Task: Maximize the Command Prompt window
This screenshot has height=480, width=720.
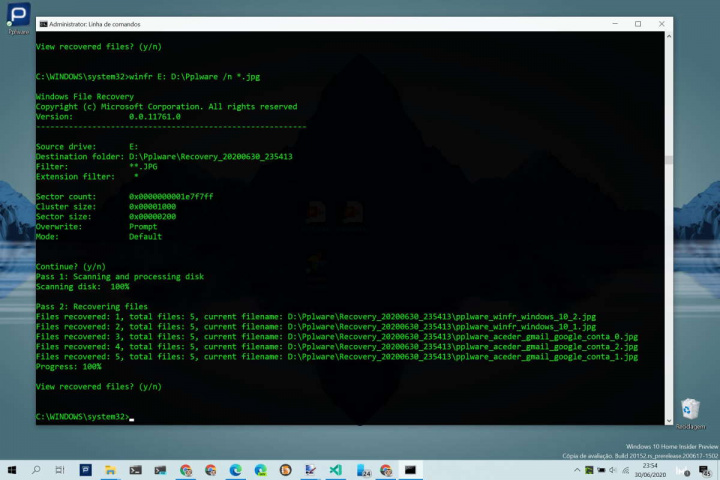Action: [638, 24]
